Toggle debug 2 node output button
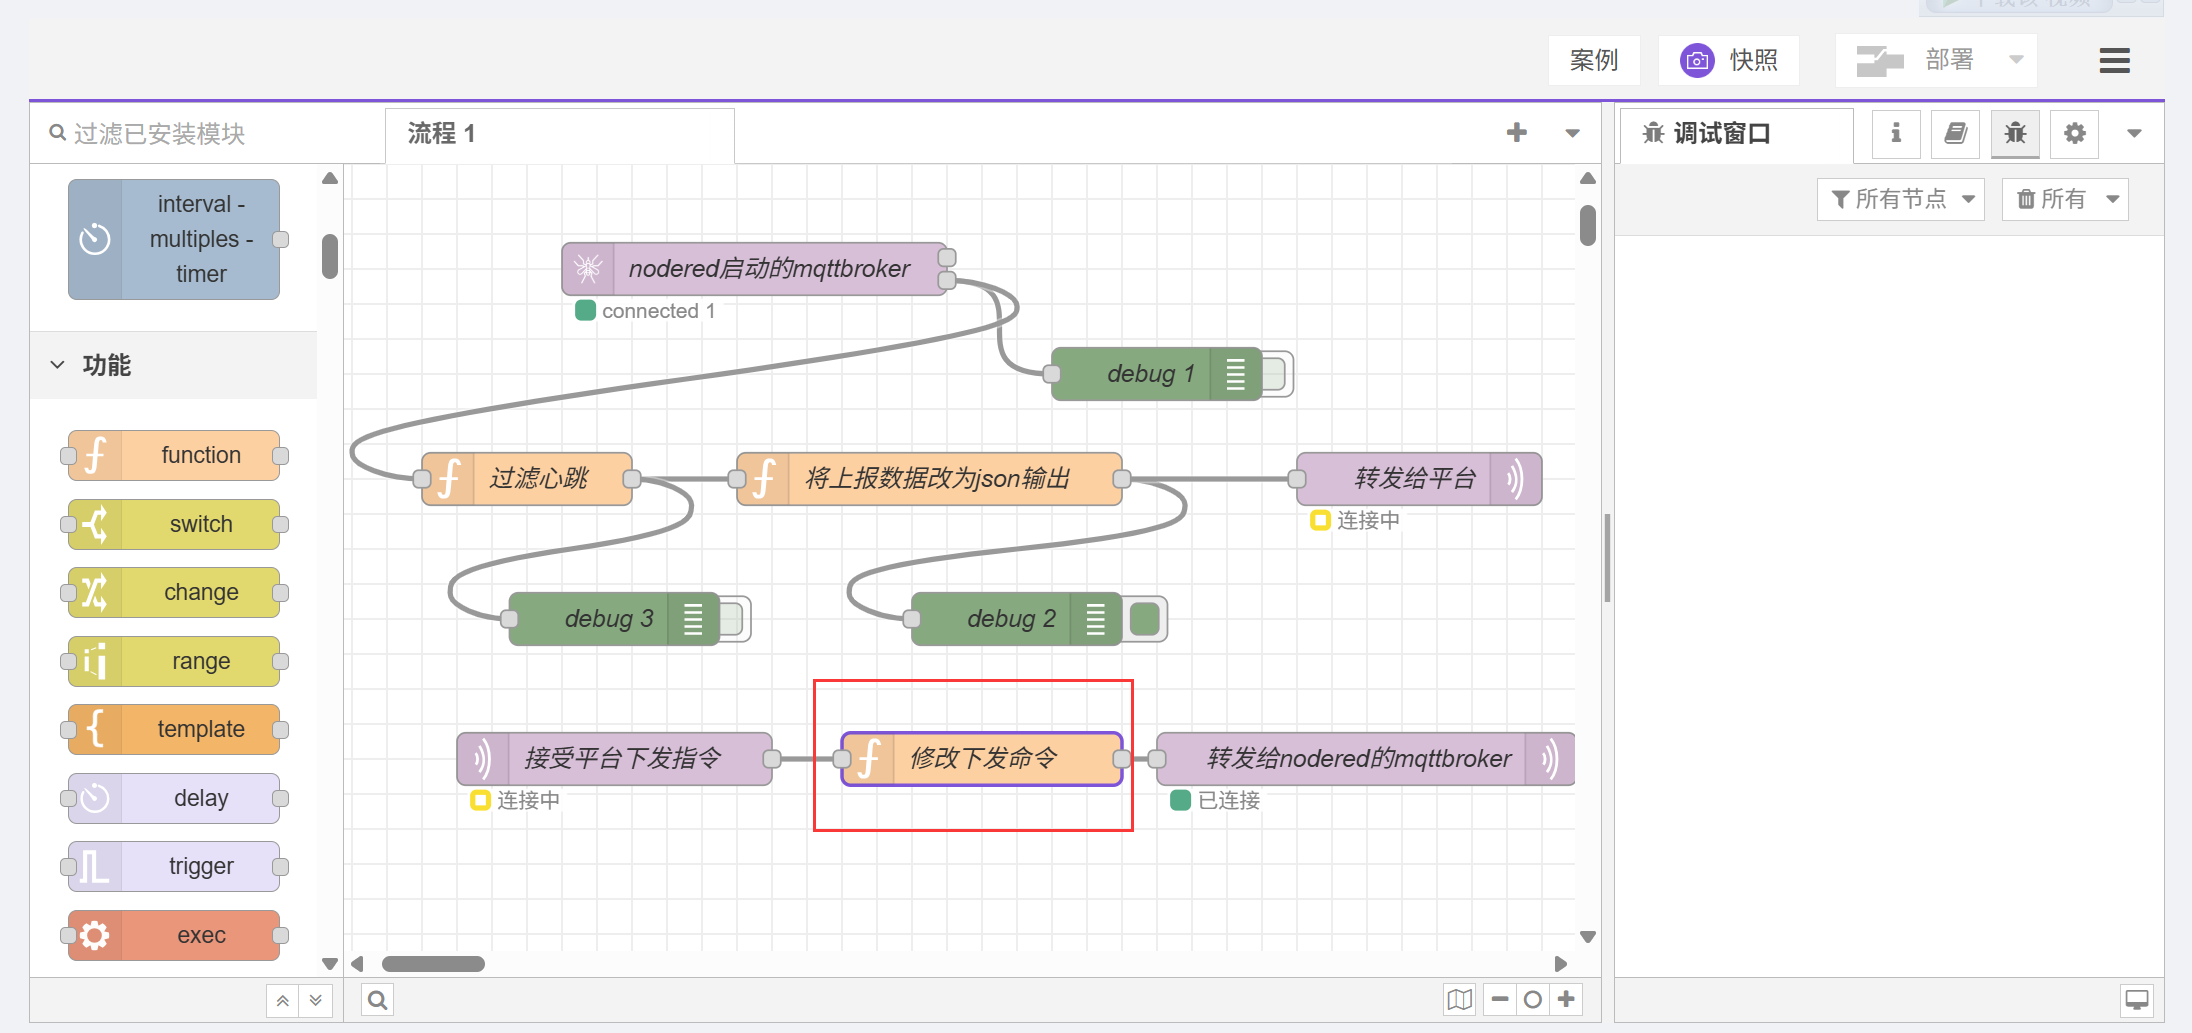Viewport: 2192px width, 1033px height. 1147,619
